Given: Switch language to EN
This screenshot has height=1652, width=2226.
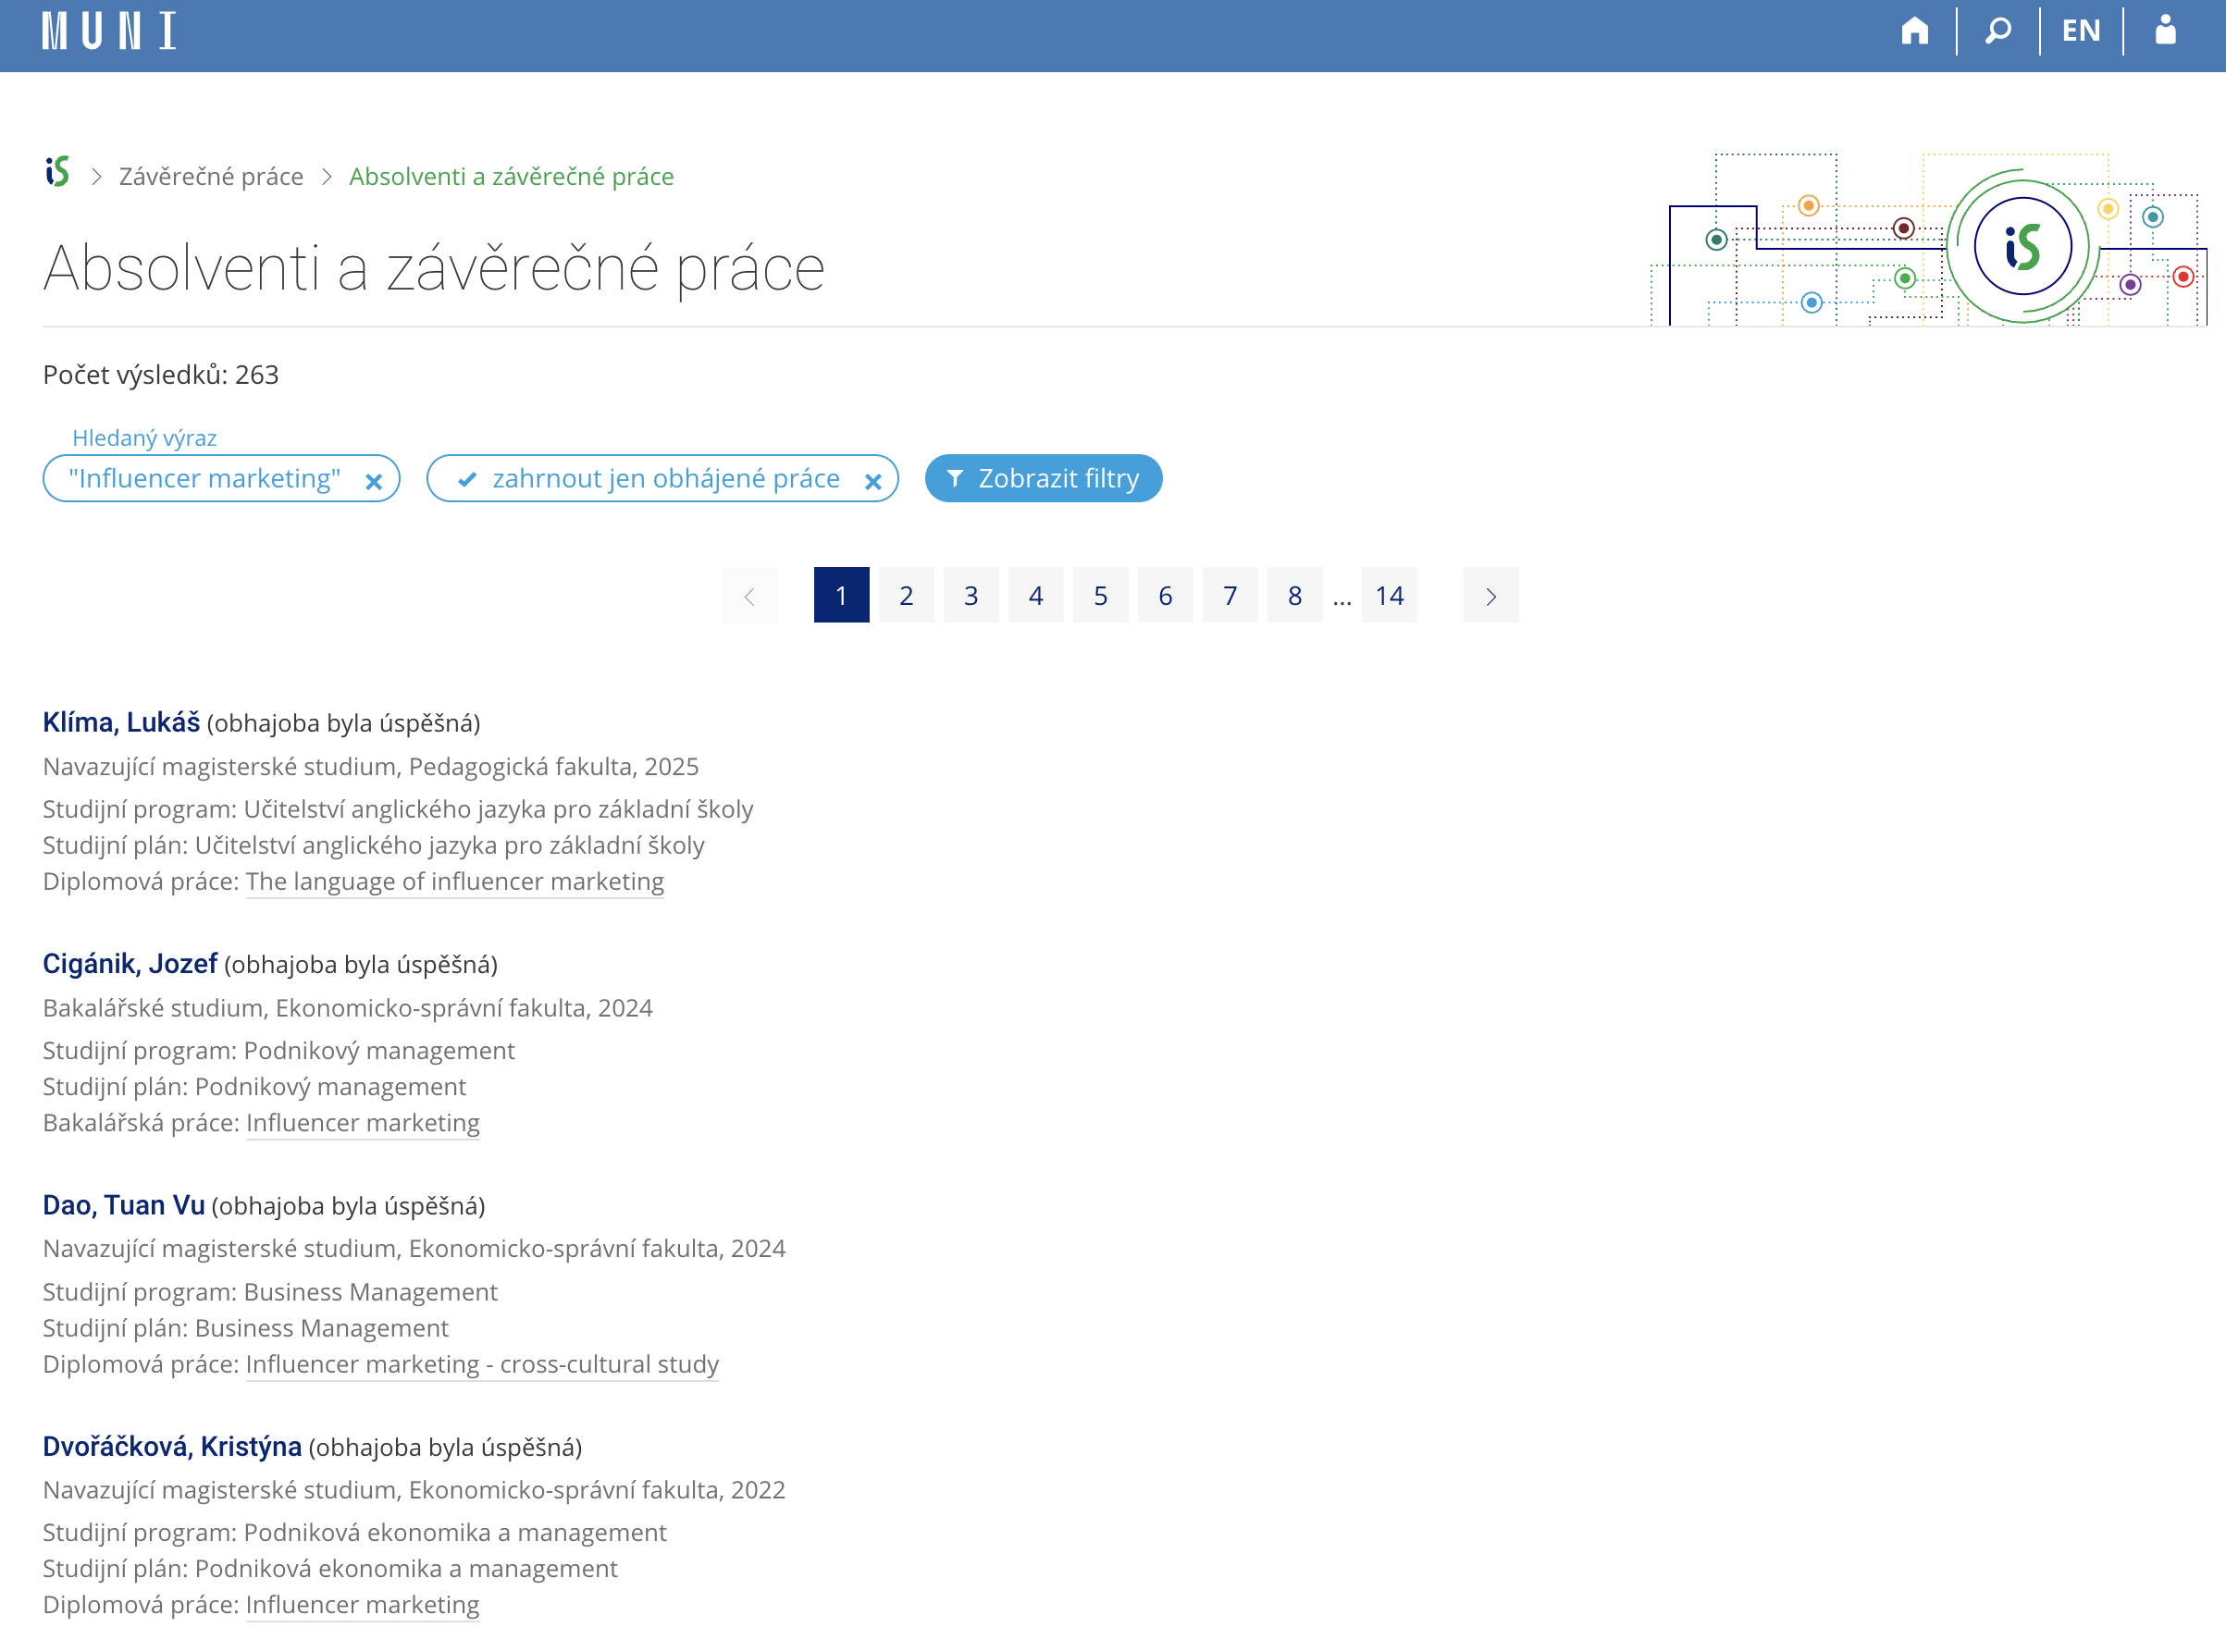Looking at the screenshot, I should [2080, 30].
